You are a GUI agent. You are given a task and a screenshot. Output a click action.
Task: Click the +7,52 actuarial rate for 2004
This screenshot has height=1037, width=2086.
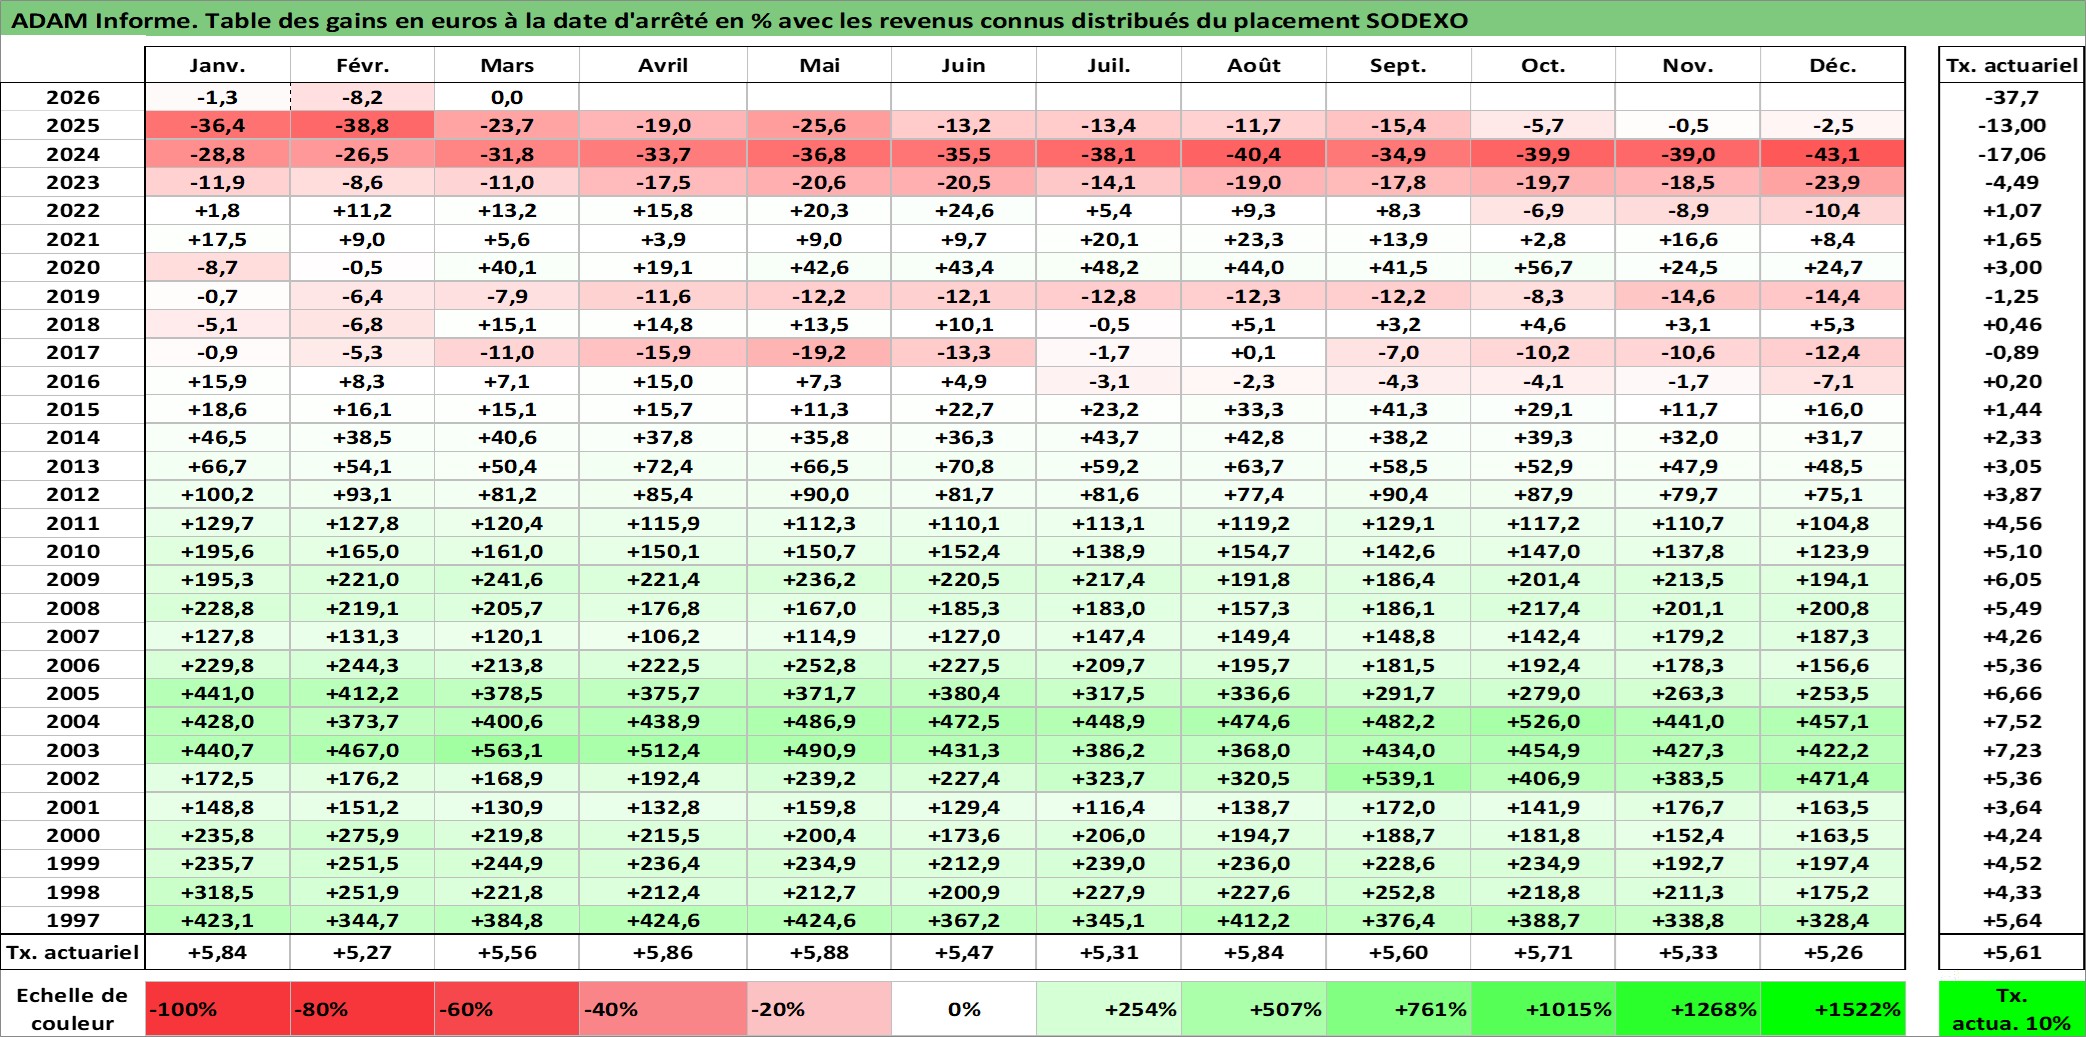pos(2011,721)
